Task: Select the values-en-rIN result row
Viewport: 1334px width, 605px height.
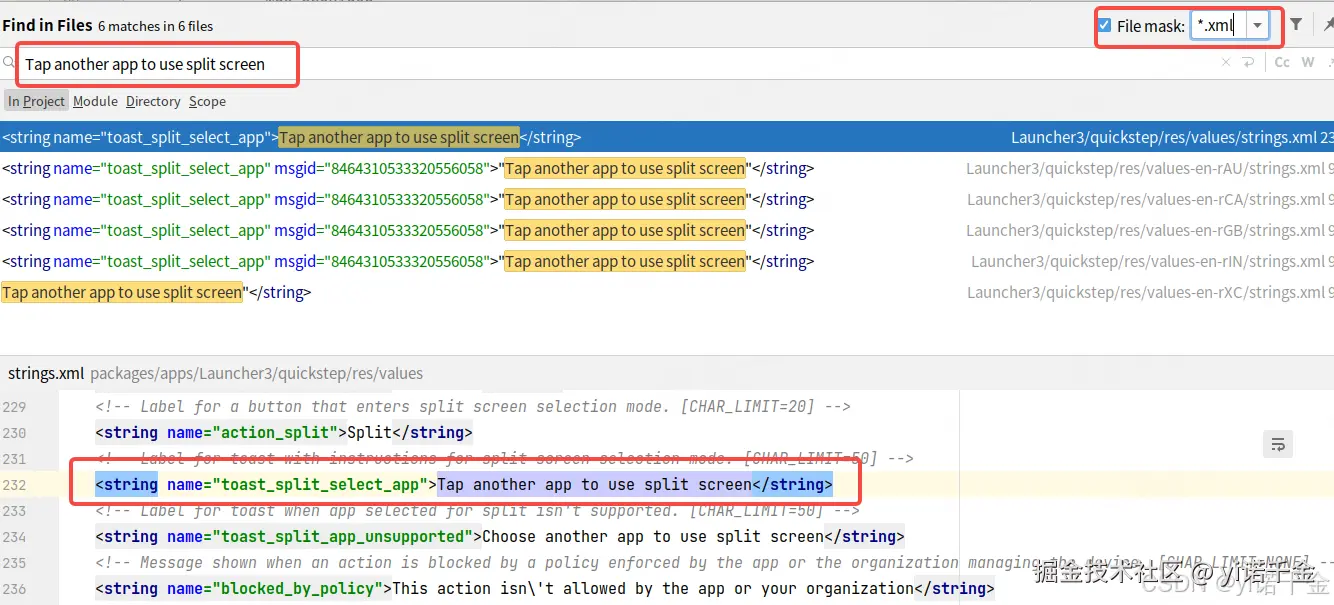Action: [x=667, y=261]
